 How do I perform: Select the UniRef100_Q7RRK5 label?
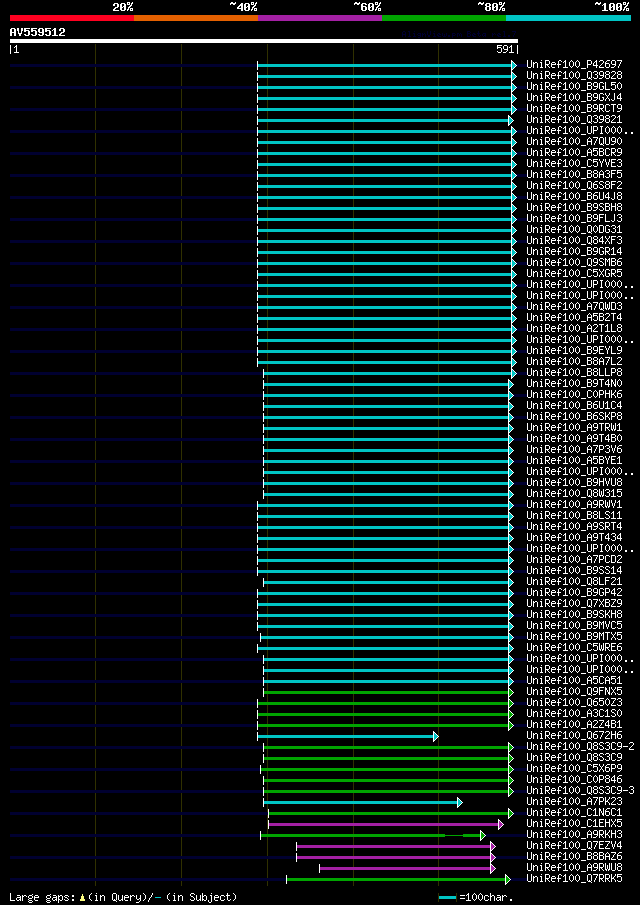coord(574,878)
